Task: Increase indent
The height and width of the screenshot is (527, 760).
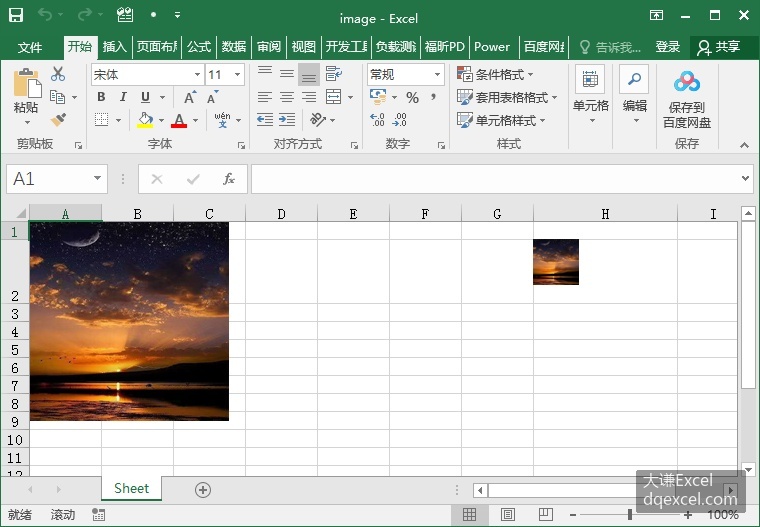Action: coord(287,119)
